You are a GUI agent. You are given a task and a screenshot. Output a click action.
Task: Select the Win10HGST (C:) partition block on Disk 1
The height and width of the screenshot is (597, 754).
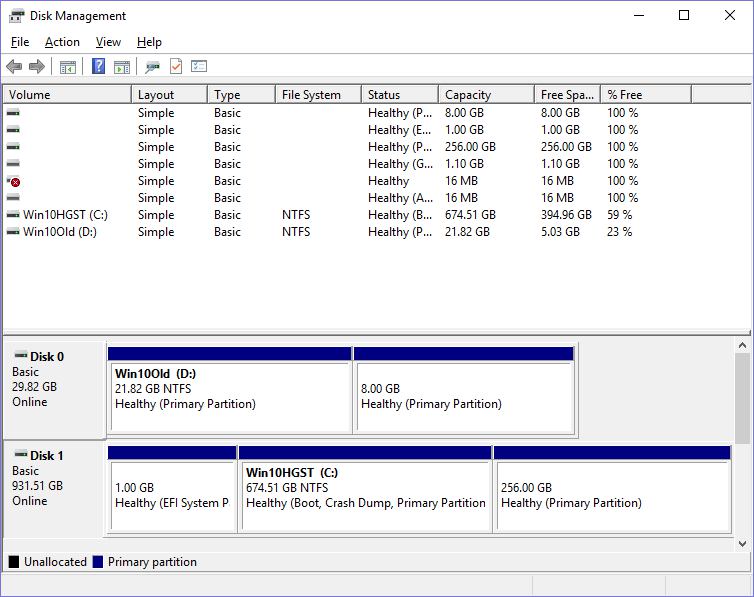(365, 489)
